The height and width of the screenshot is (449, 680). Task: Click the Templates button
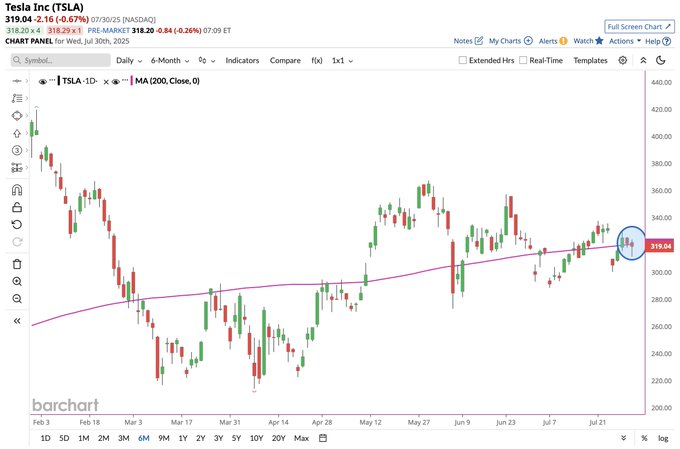click(590, 61)
